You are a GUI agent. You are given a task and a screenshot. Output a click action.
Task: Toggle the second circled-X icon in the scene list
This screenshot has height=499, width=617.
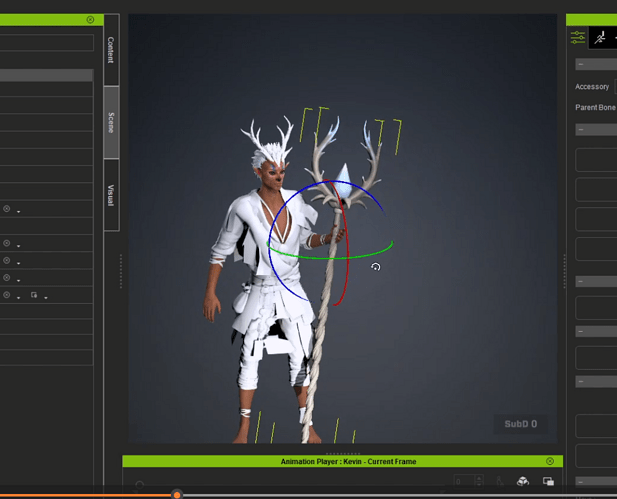click(7, 243)
